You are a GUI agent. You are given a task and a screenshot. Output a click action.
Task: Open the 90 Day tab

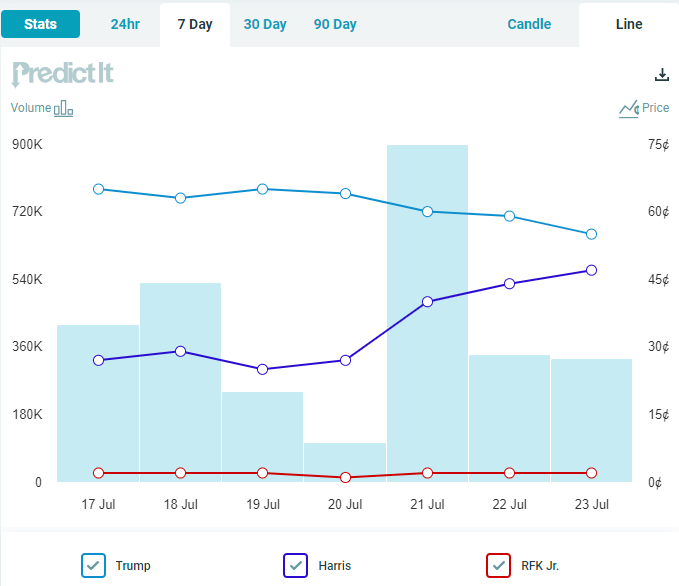tap(335, 24)
